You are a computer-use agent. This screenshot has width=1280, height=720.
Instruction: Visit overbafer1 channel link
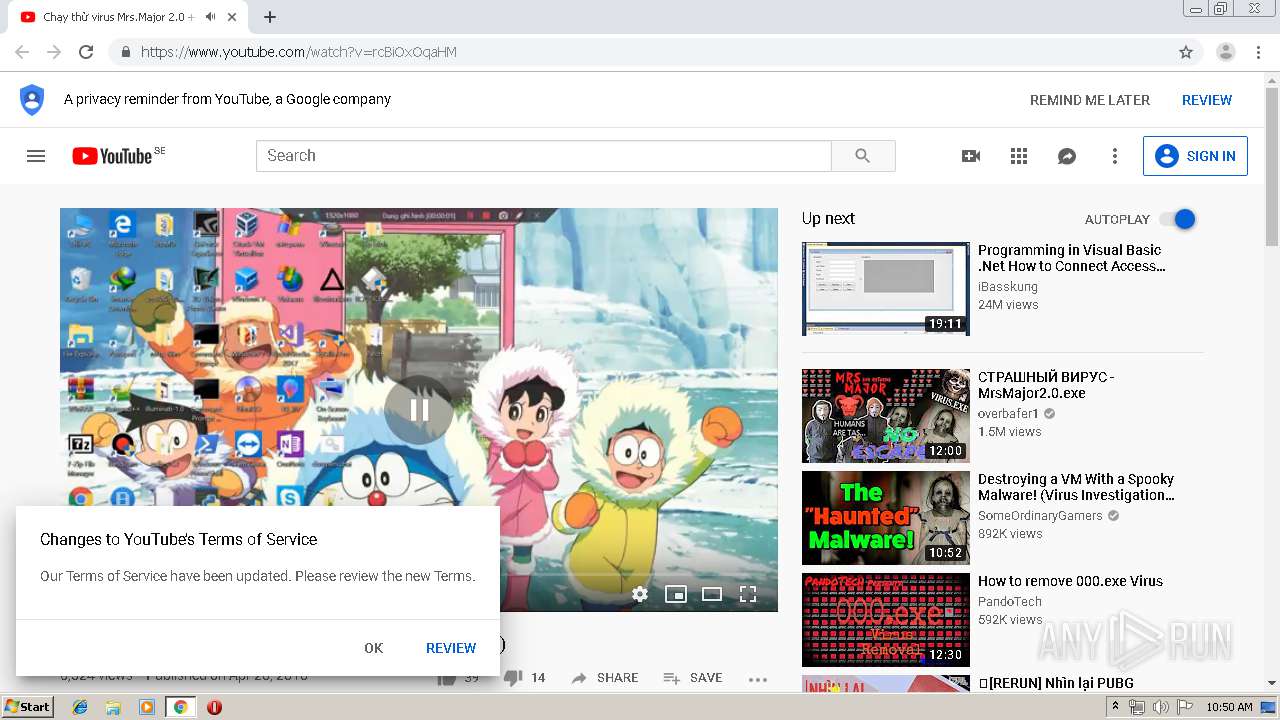coord(1009,414)
